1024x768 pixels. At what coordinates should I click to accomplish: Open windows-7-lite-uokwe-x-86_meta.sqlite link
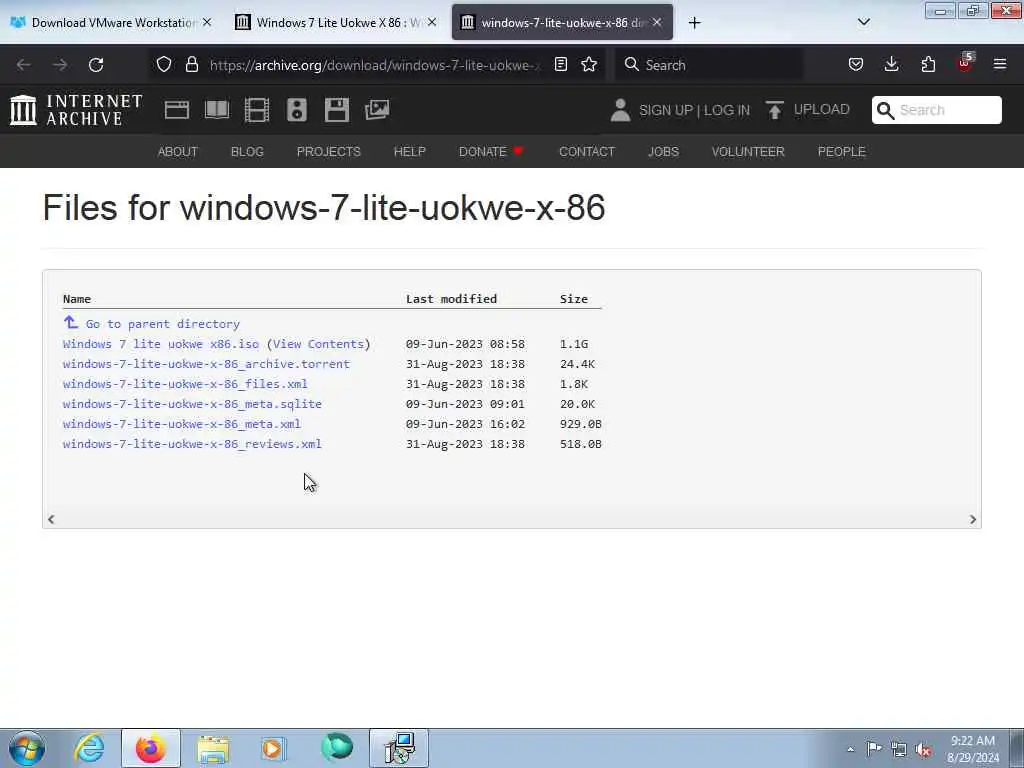(x=192, y=404)
